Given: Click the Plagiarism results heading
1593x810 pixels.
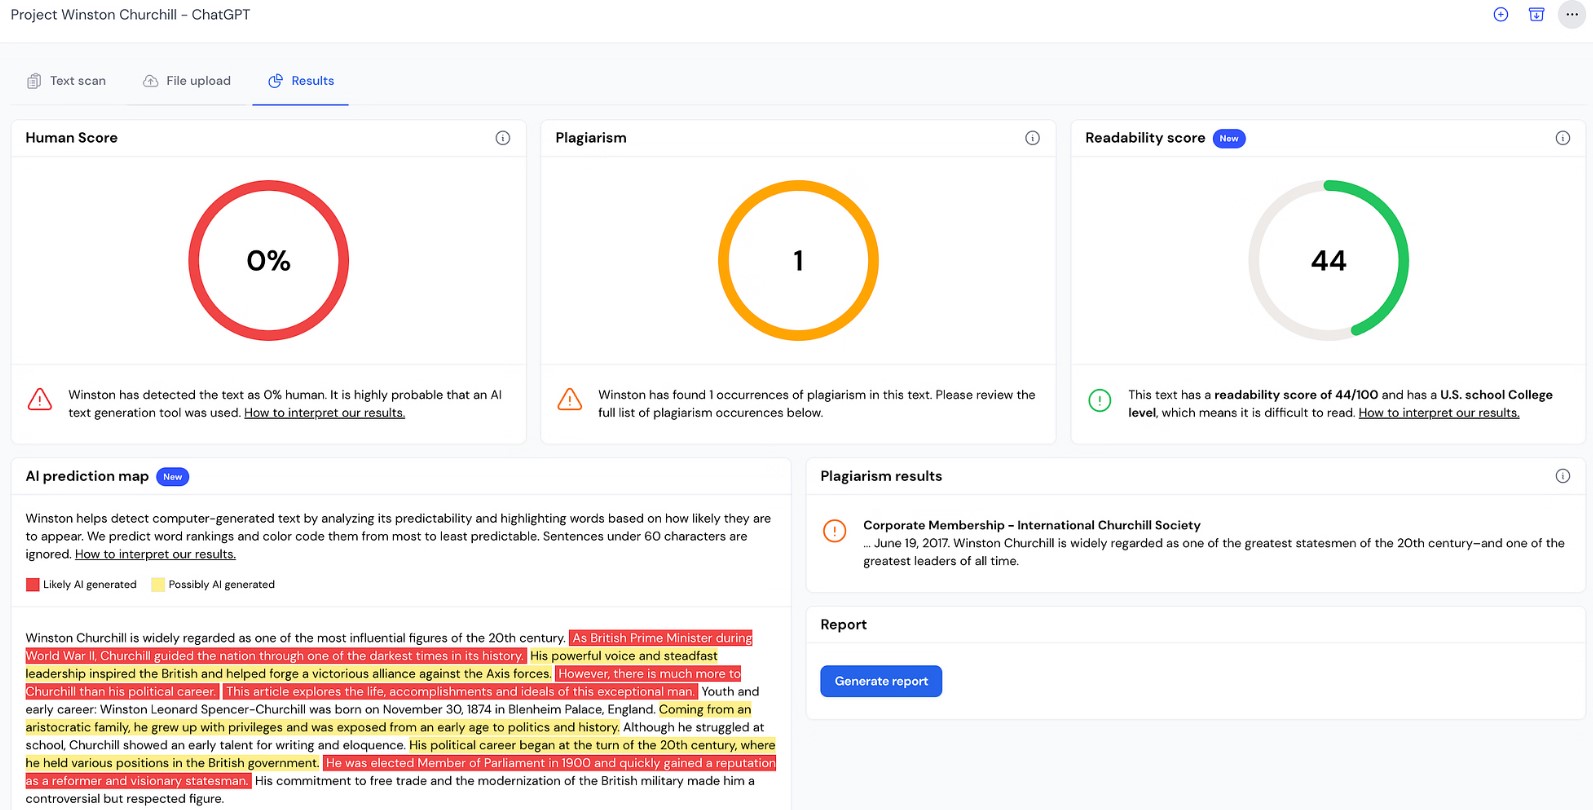Looking at the screenshot, I should [x=881, y=476].
